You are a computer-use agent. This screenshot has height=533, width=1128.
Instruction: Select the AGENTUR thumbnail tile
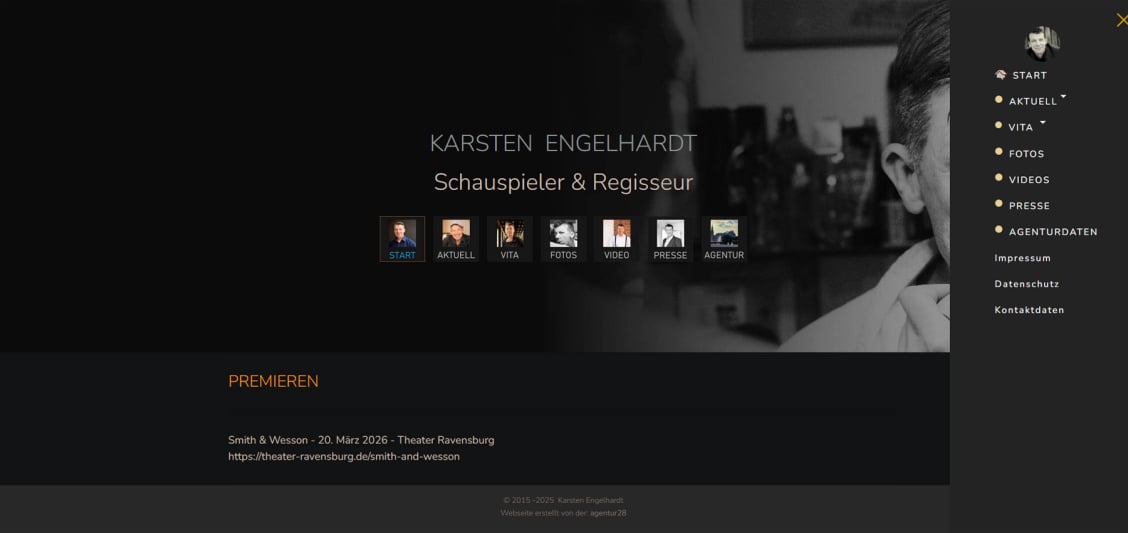click(724, 240)
